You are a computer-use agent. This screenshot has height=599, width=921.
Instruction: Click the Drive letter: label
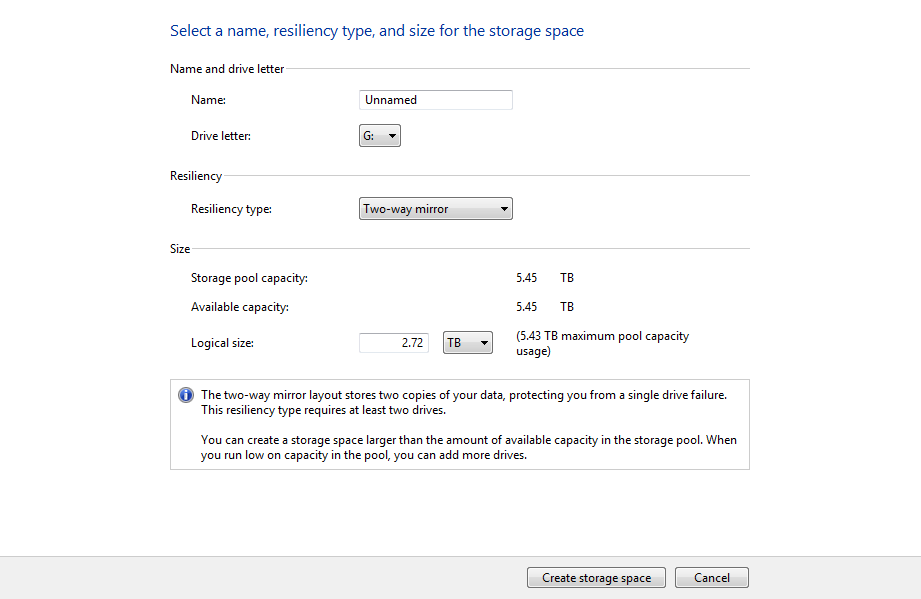click(x=220, y=136)
